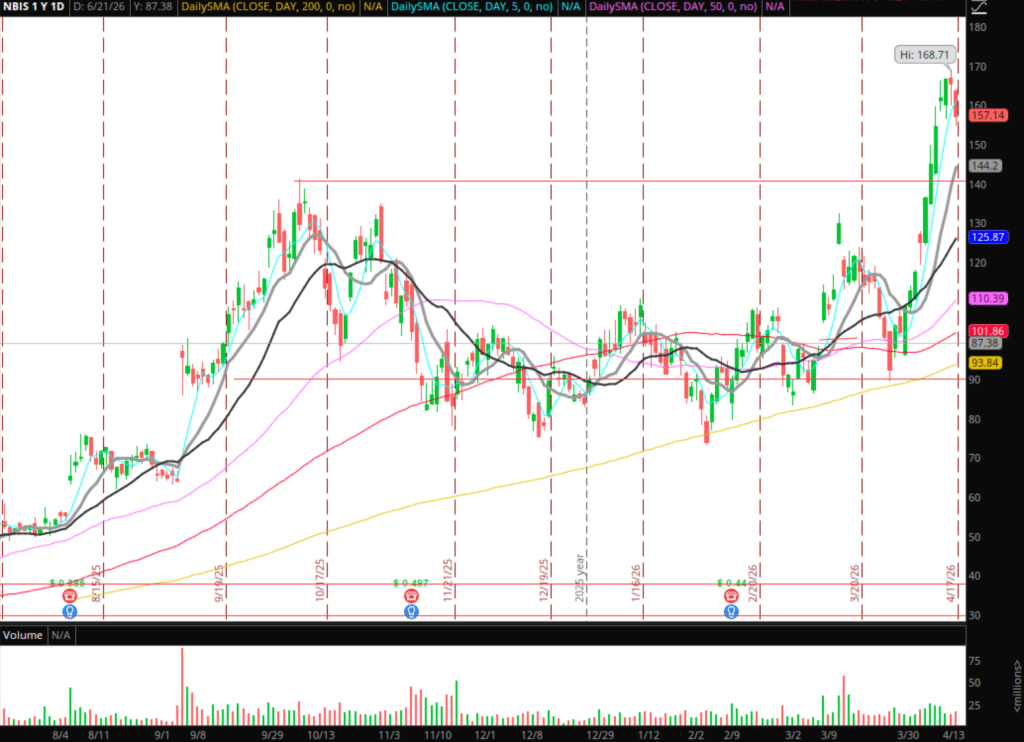Click the blue lightbulb icon near 11/21/25
This screenshot has height=742, width=1024.
click(x=412, y=610)
